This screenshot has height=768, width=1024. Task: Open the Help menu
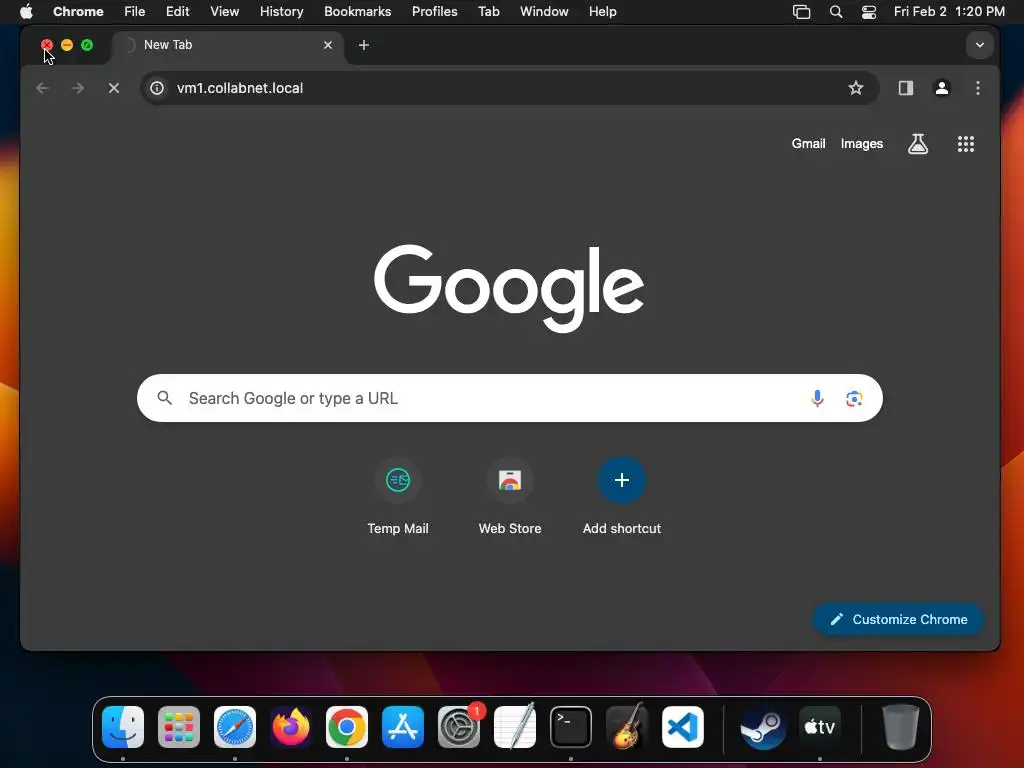tap(602, 12)
